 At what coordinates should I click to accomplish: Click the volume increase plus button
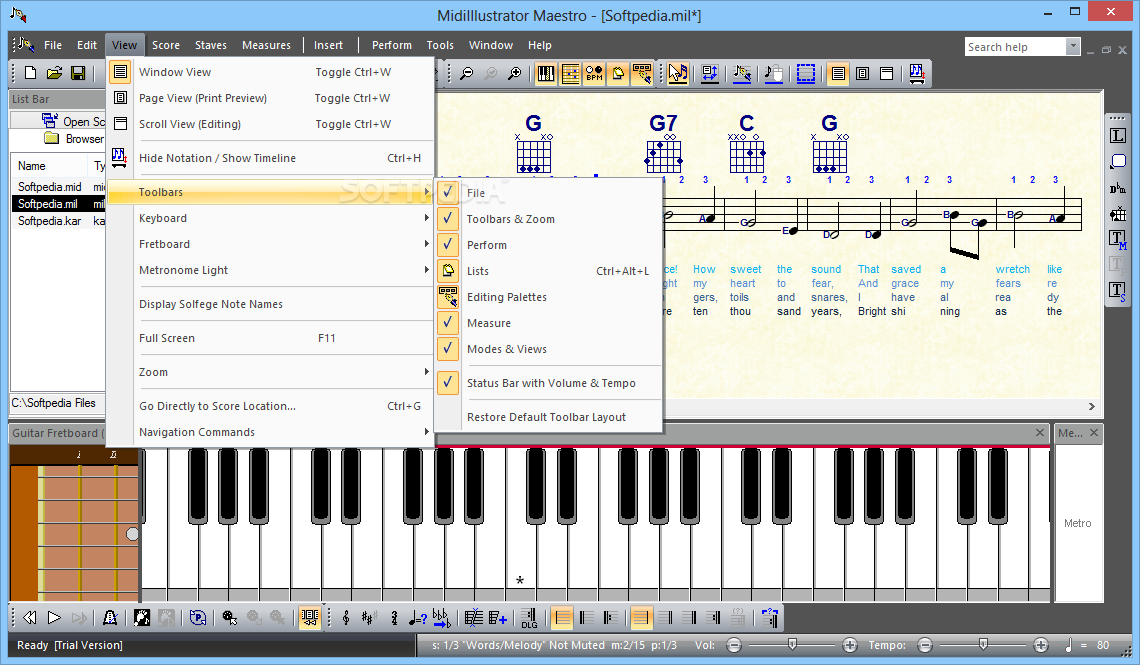pos(849,645)
